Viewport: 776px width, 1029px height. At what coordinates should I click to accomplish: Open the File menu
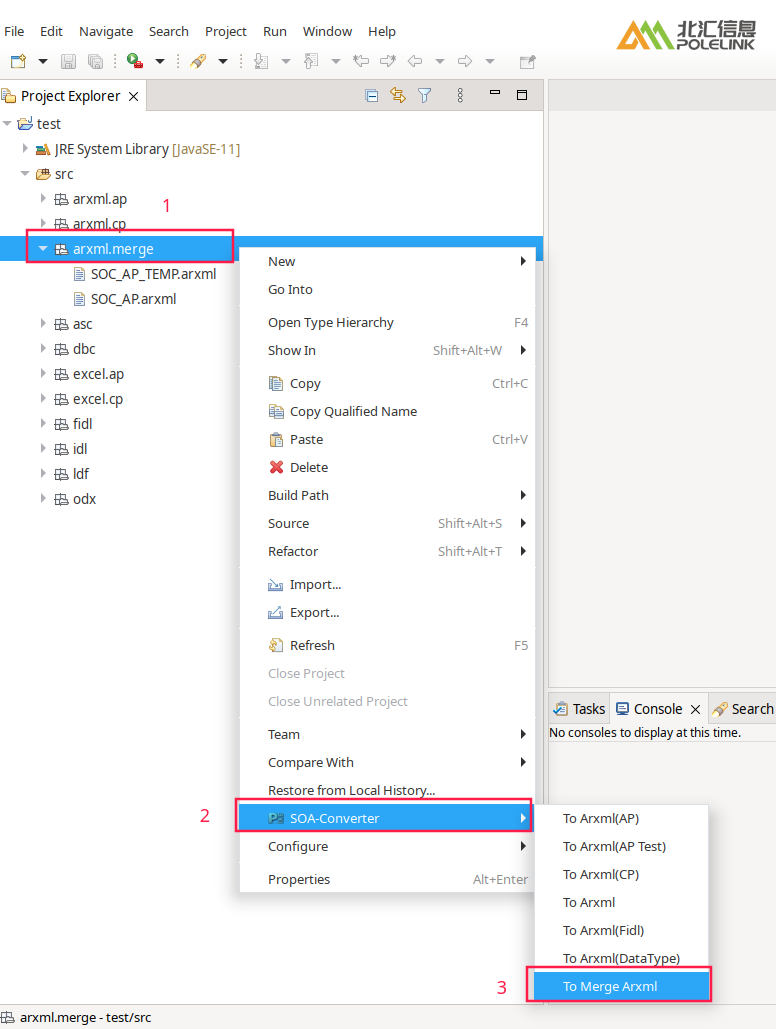[x=14, y=32]
